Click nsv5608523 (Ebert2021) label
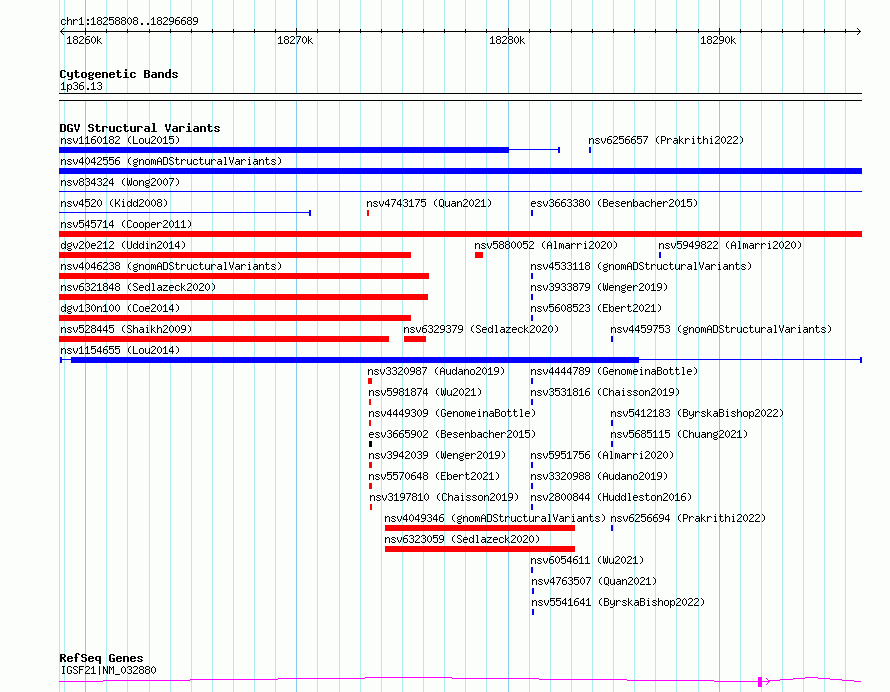 (x=596, y=308)
